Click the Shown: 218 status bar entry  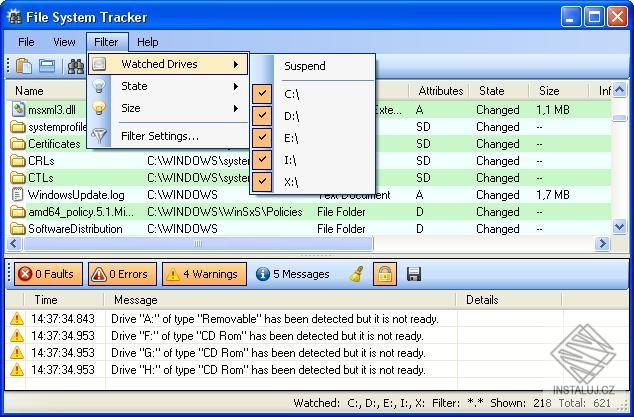coord(521,403)
